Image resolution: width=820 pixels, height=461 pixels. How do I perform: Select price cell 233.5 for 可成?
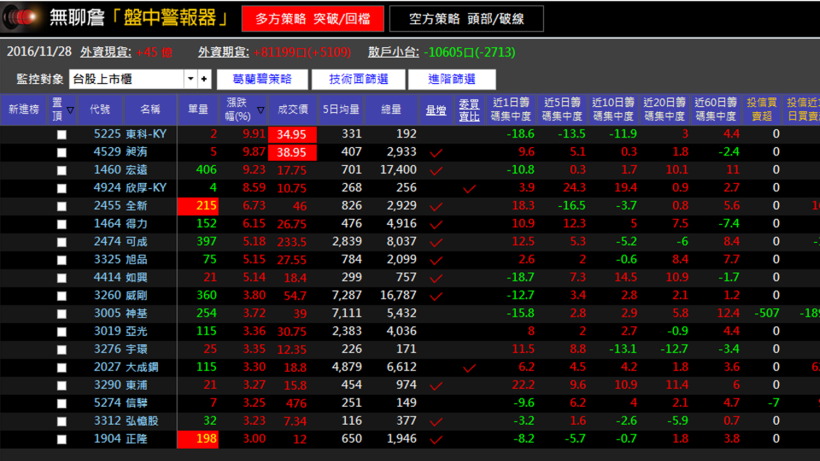click(292, 242)
